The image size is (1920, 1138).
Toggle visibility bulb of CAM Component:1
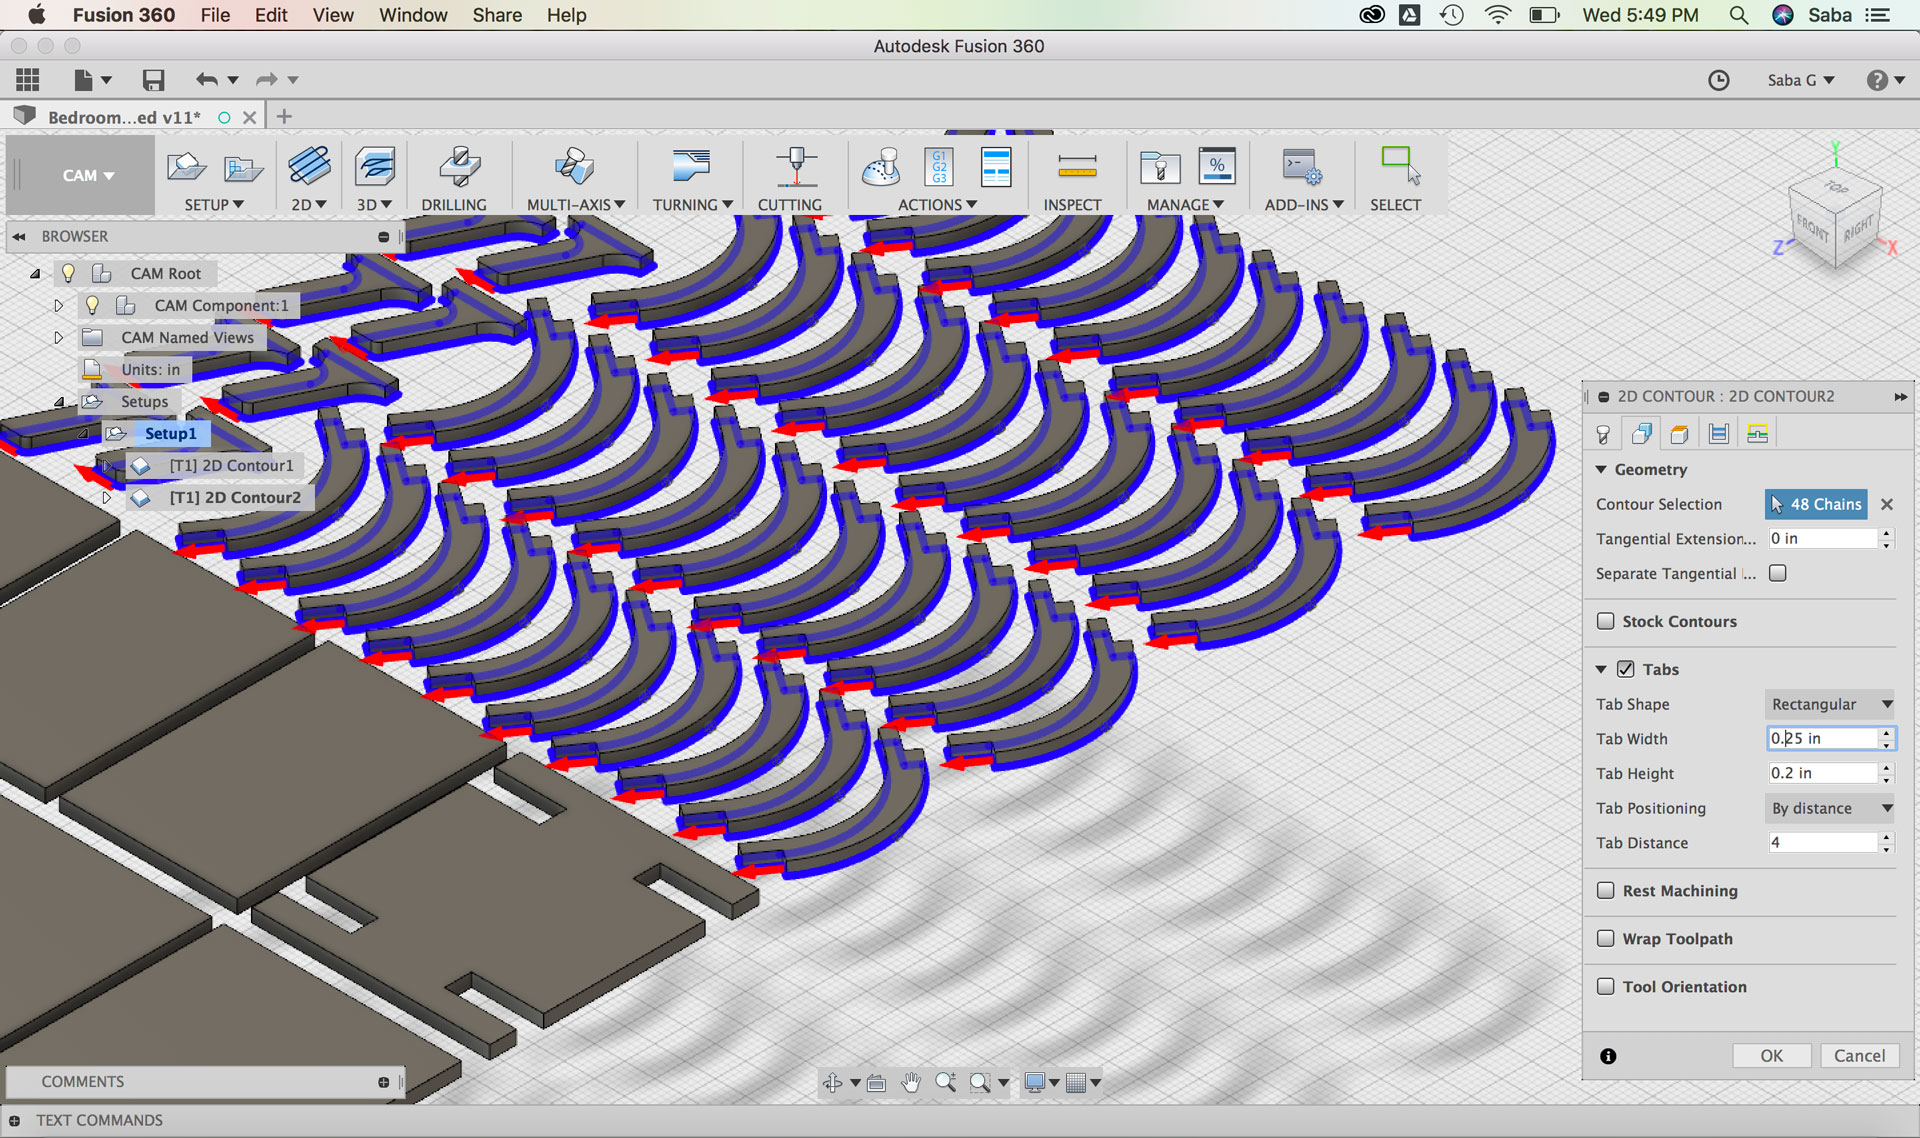92,305
